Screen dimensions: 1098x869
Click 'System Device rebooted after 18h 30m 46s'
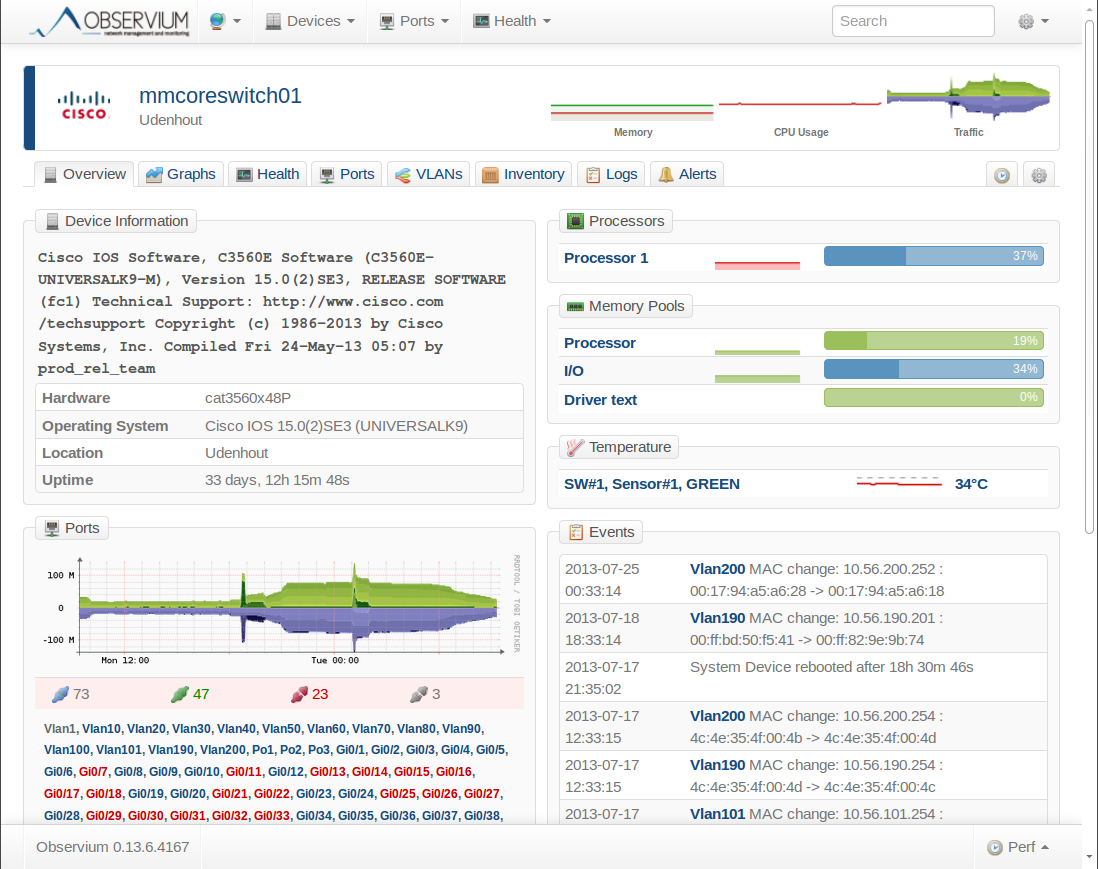[x=832, y=667]
